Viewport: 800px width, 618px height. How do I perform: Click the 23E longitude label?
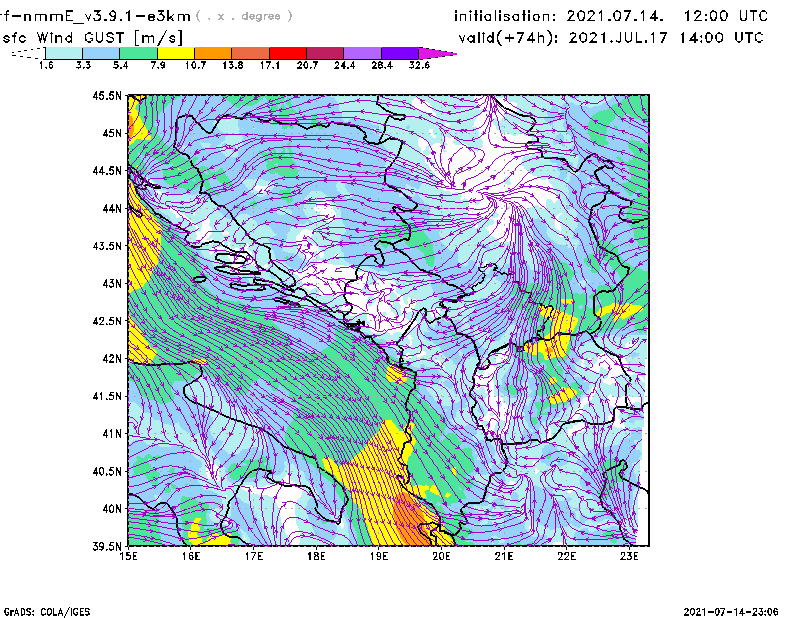(629, 556)
